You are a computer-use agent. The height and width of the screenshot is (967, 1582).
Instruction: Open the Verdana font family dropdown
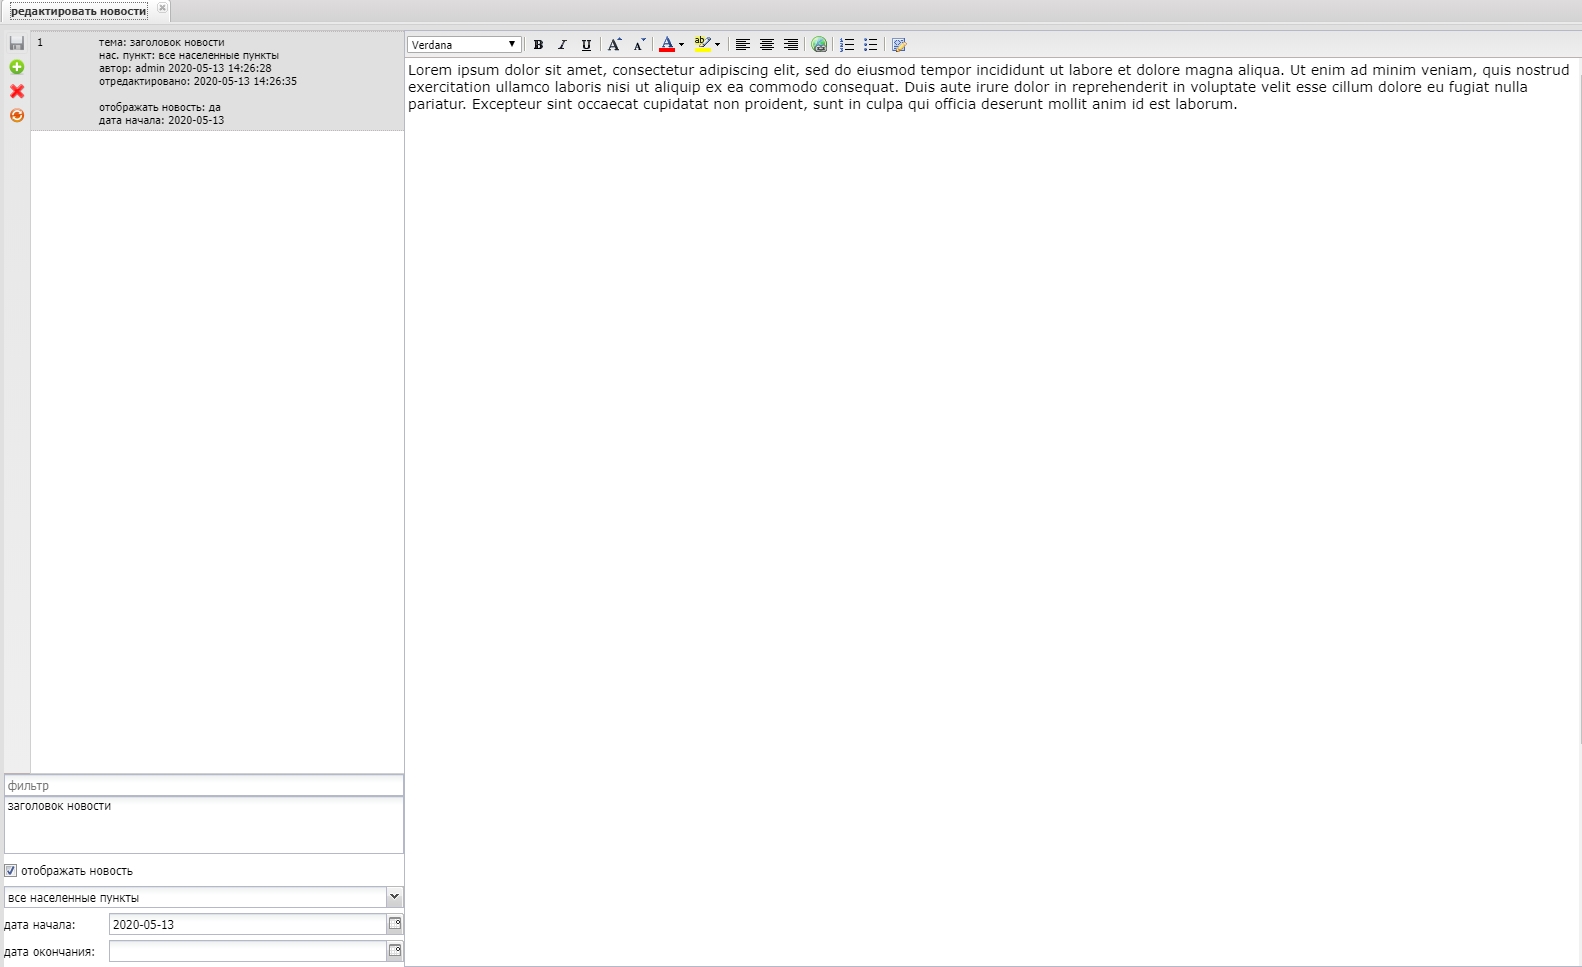[x=464, y=45]
